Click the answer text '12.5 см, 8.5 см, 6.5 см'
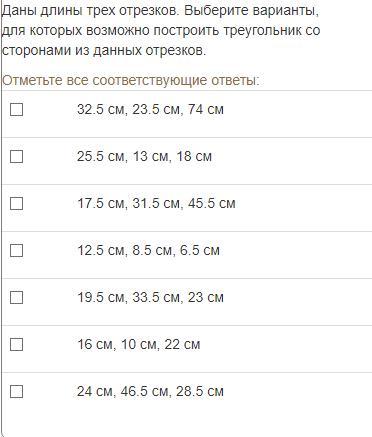 148,250
